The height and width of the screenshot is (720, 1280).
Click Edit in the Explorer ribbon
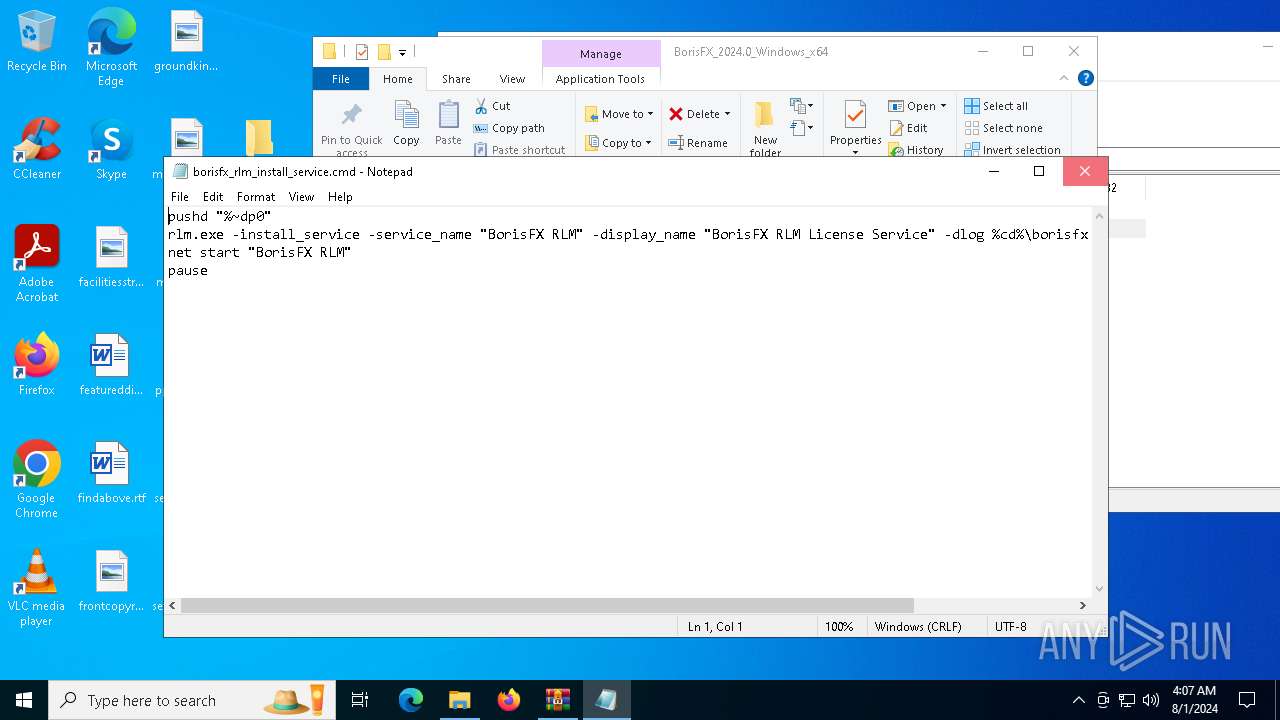[x=908, y=128]
